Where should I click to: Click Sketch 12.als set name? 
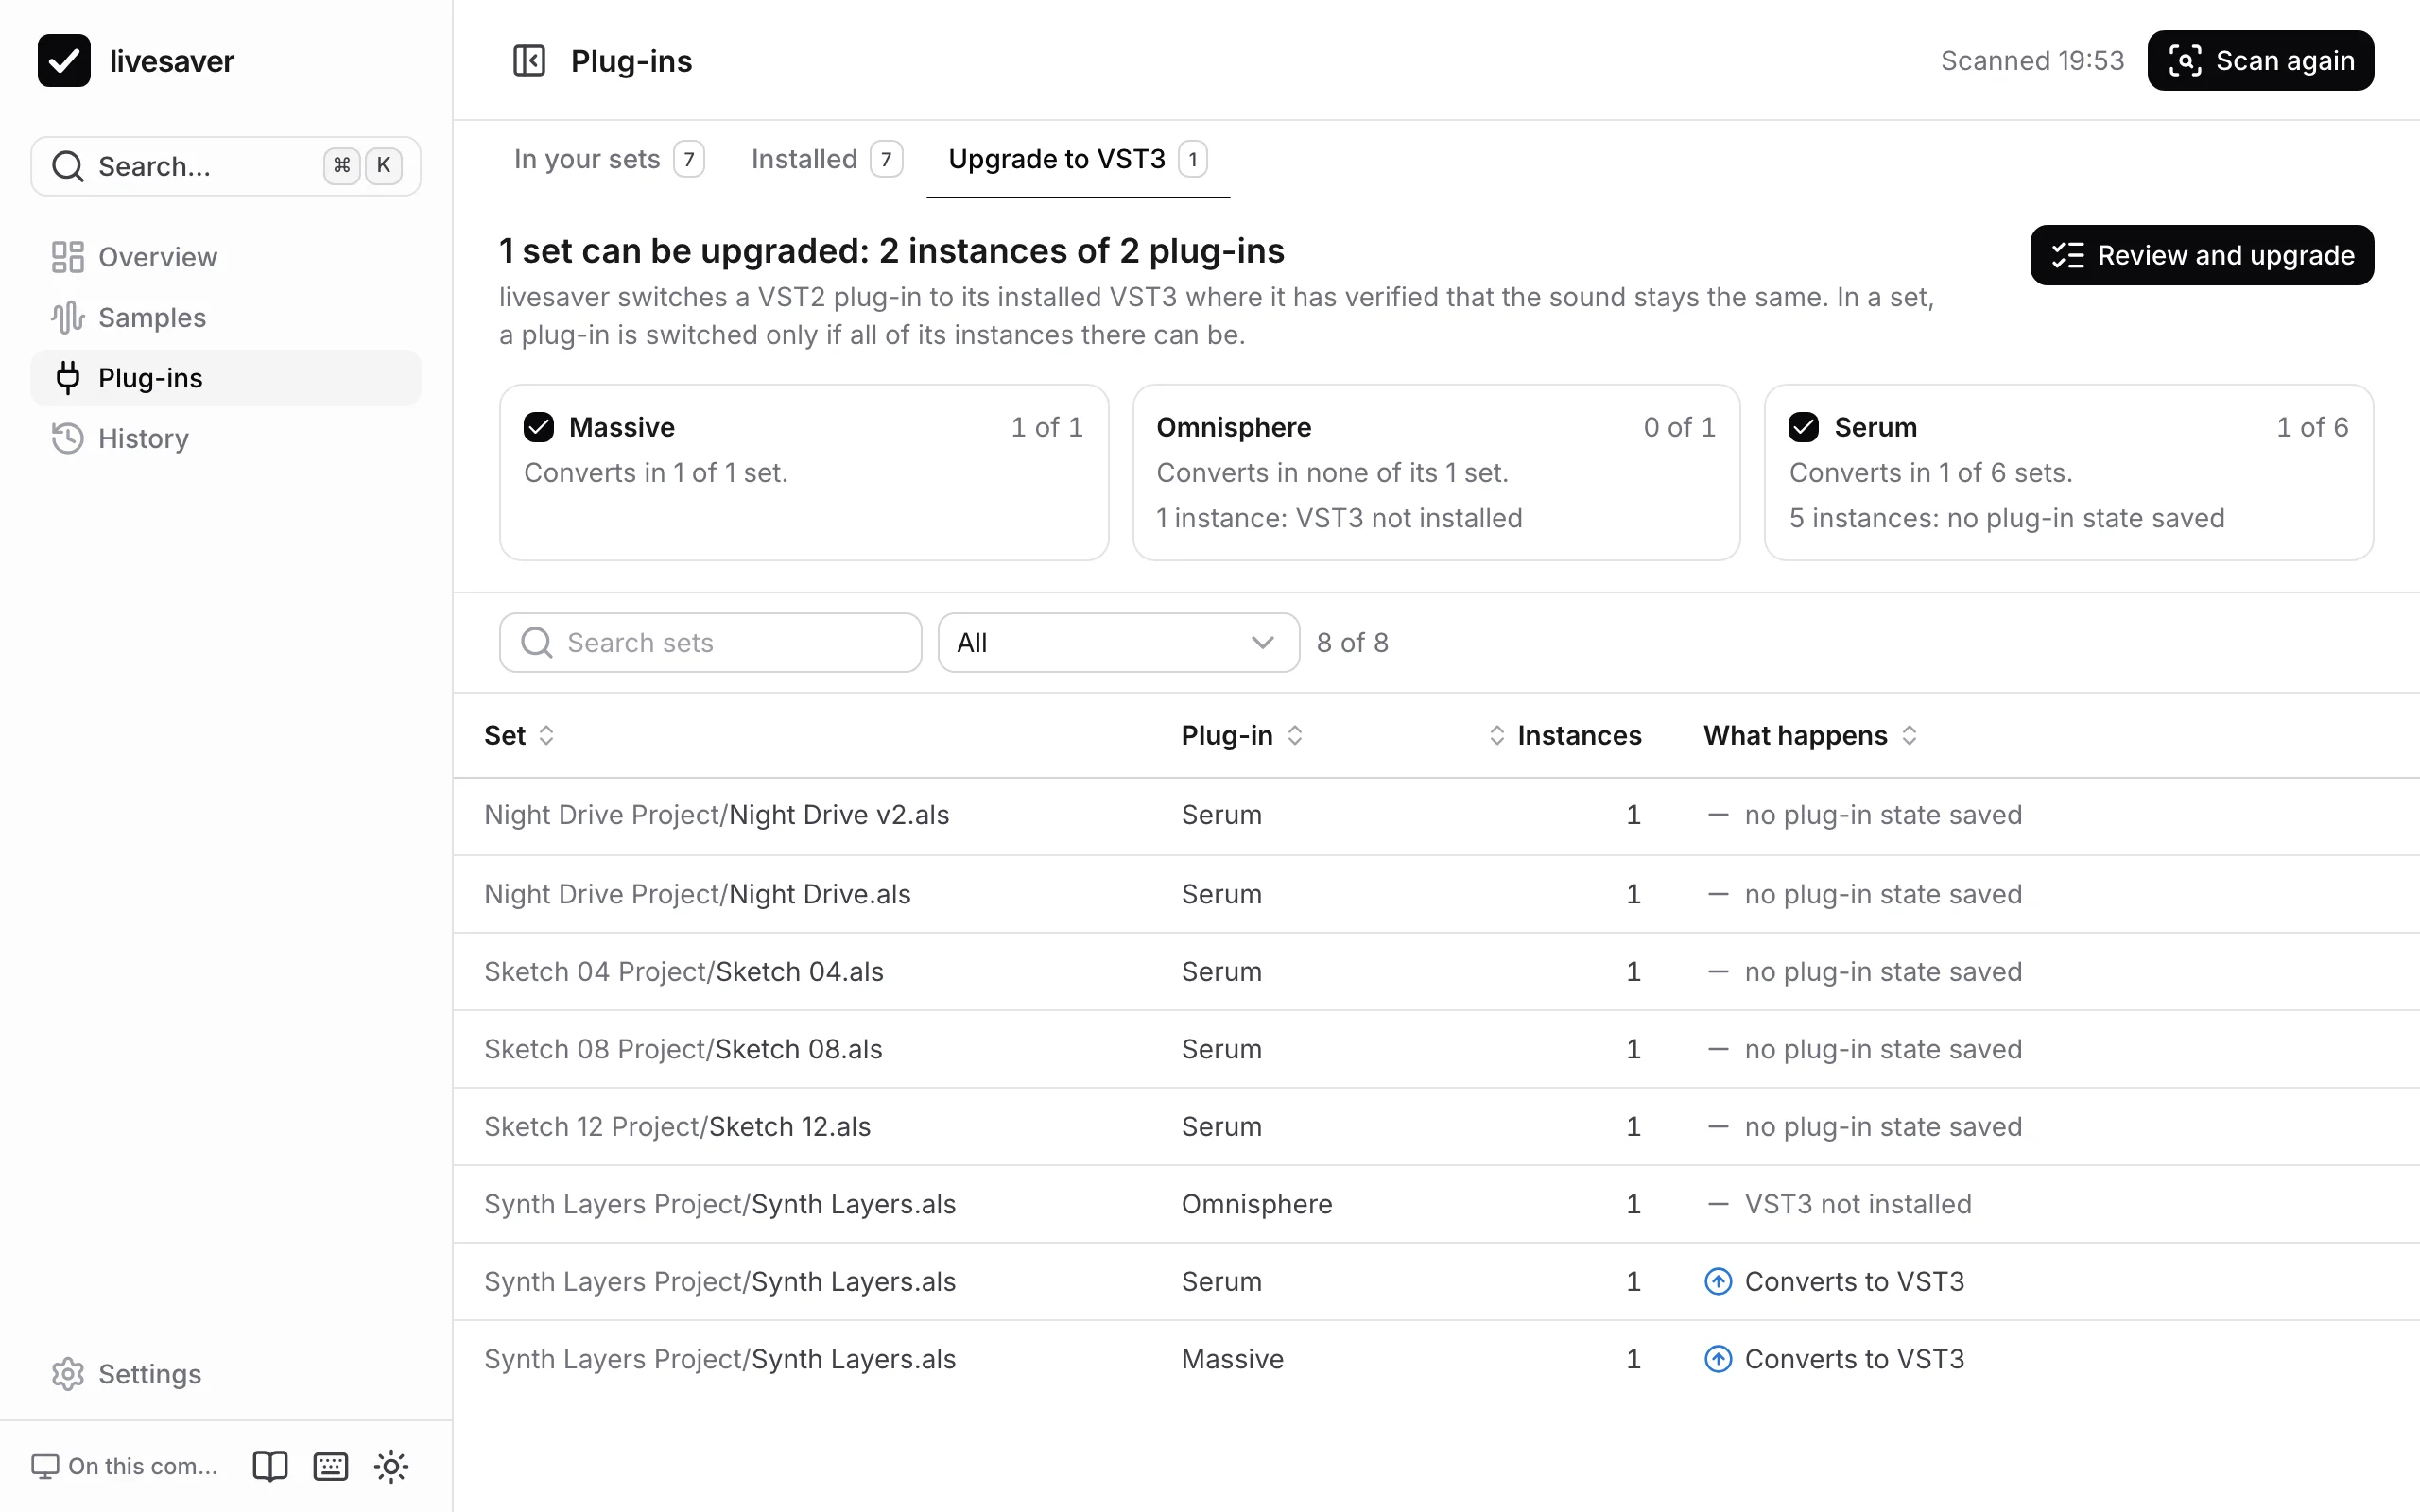(790, 1127)
